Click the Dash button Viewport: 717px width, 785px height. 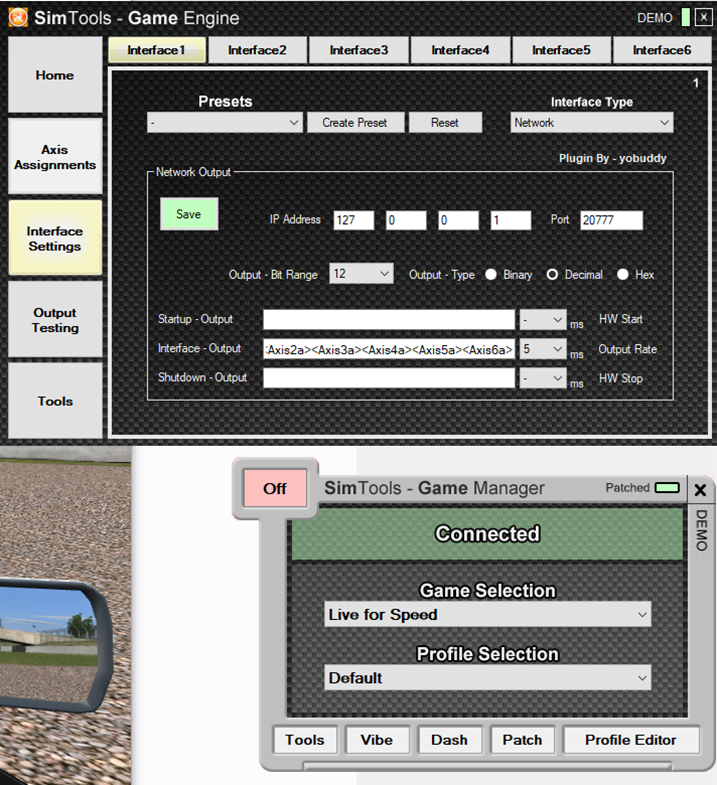coord(449,740)
